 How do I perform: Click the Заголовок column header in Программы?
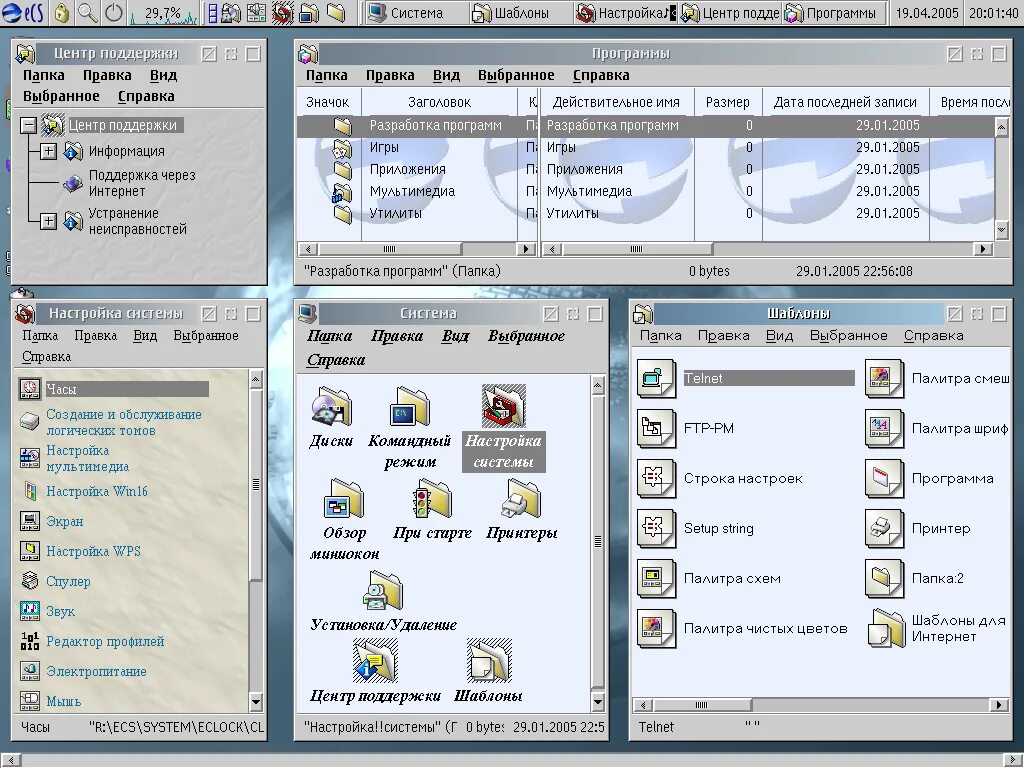pyautogui.click(x=440, y=102)
